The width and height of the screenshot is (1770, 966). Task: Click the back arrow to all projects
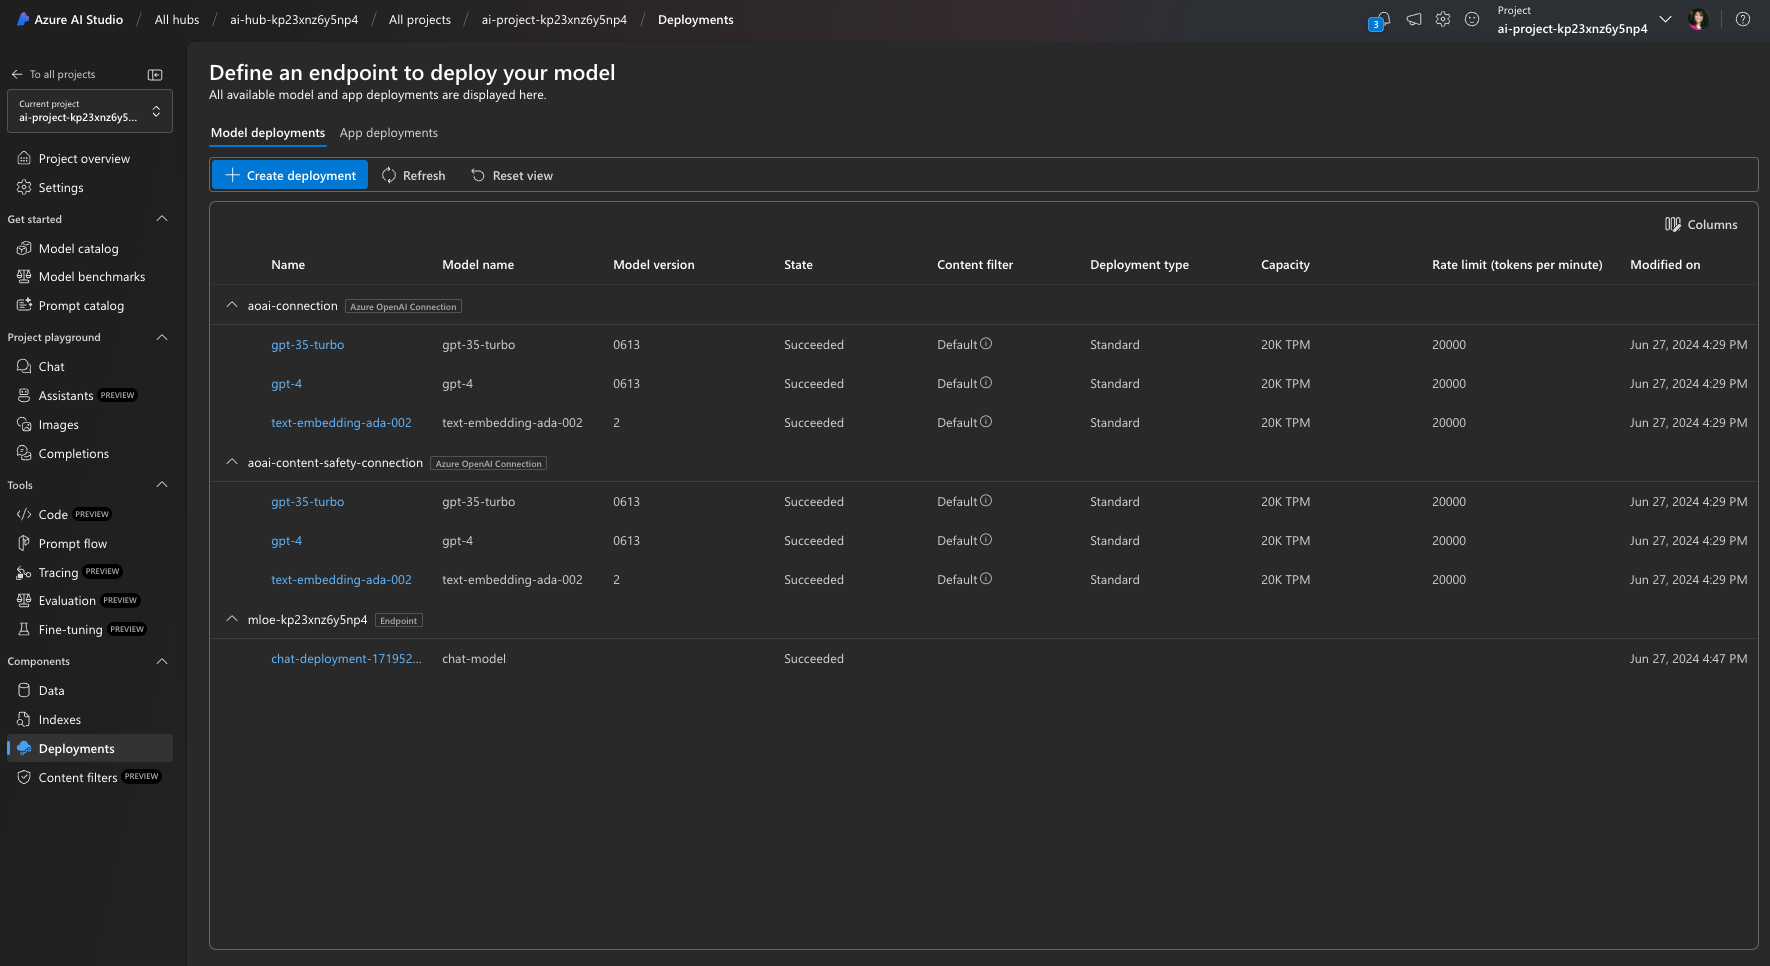click(17, 74)
